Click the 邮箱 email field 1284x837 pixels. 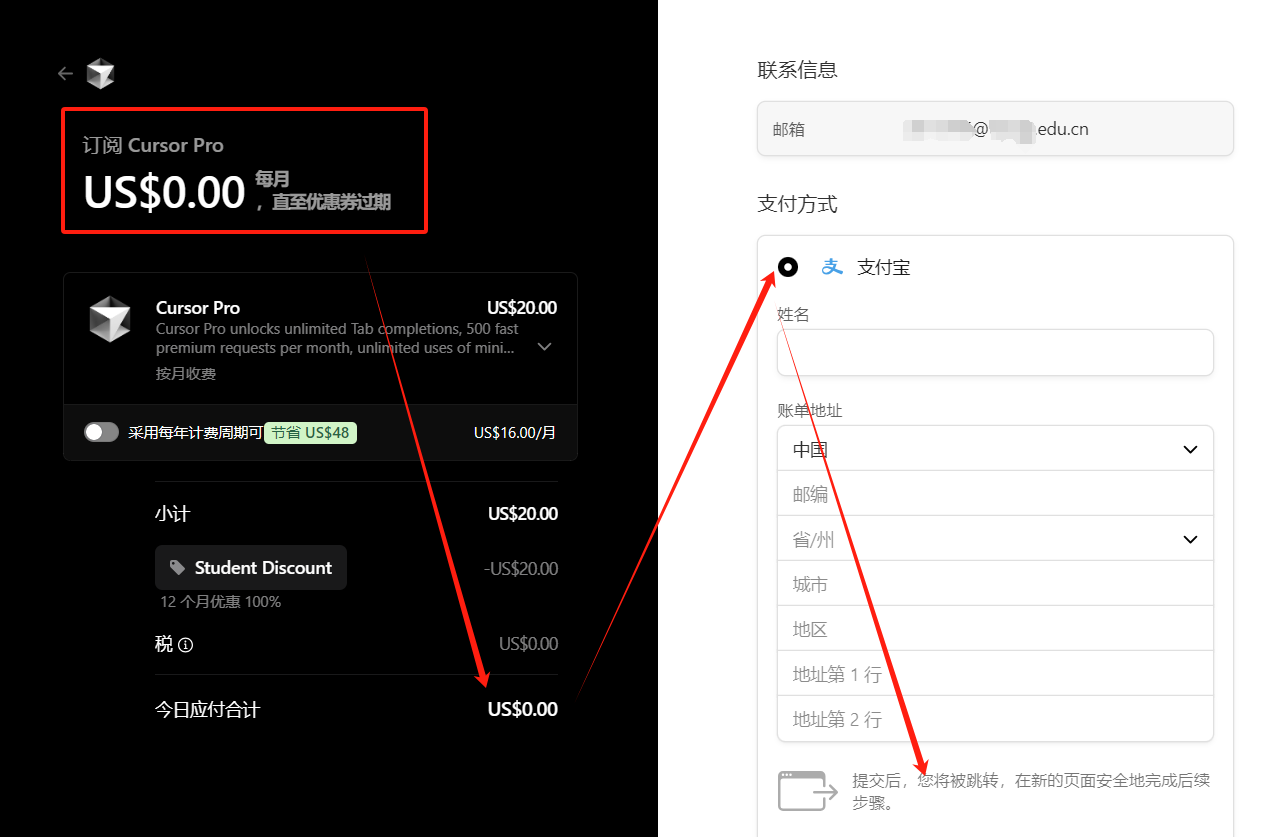pos(995,128)
